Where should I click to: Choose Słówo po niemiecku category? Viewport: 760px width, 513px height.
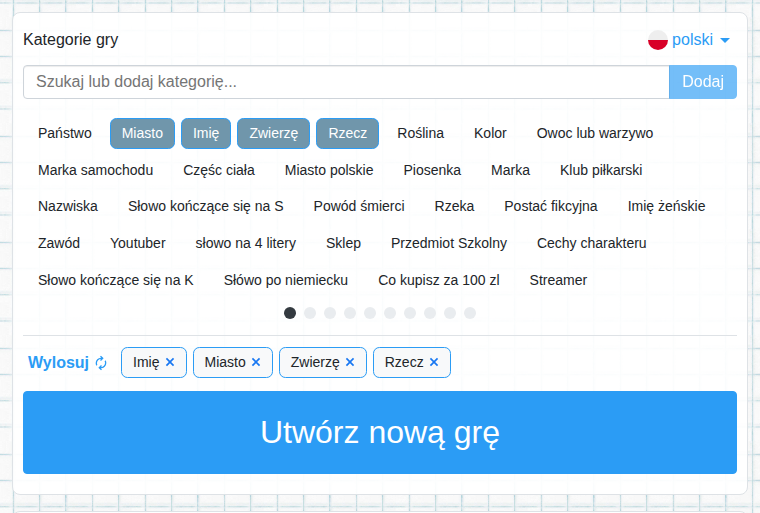pyautogui.click(x=285, y=280)
